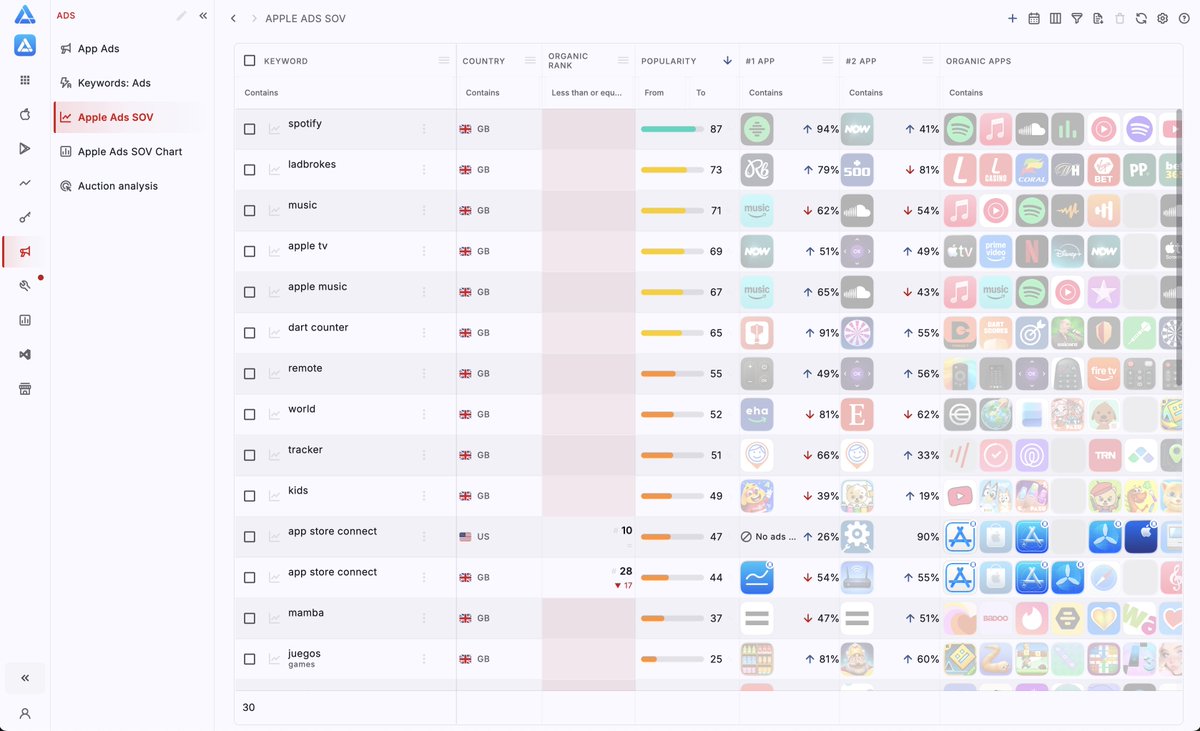
Task: Open the #2 App column header menu
Action: [928, 61]
